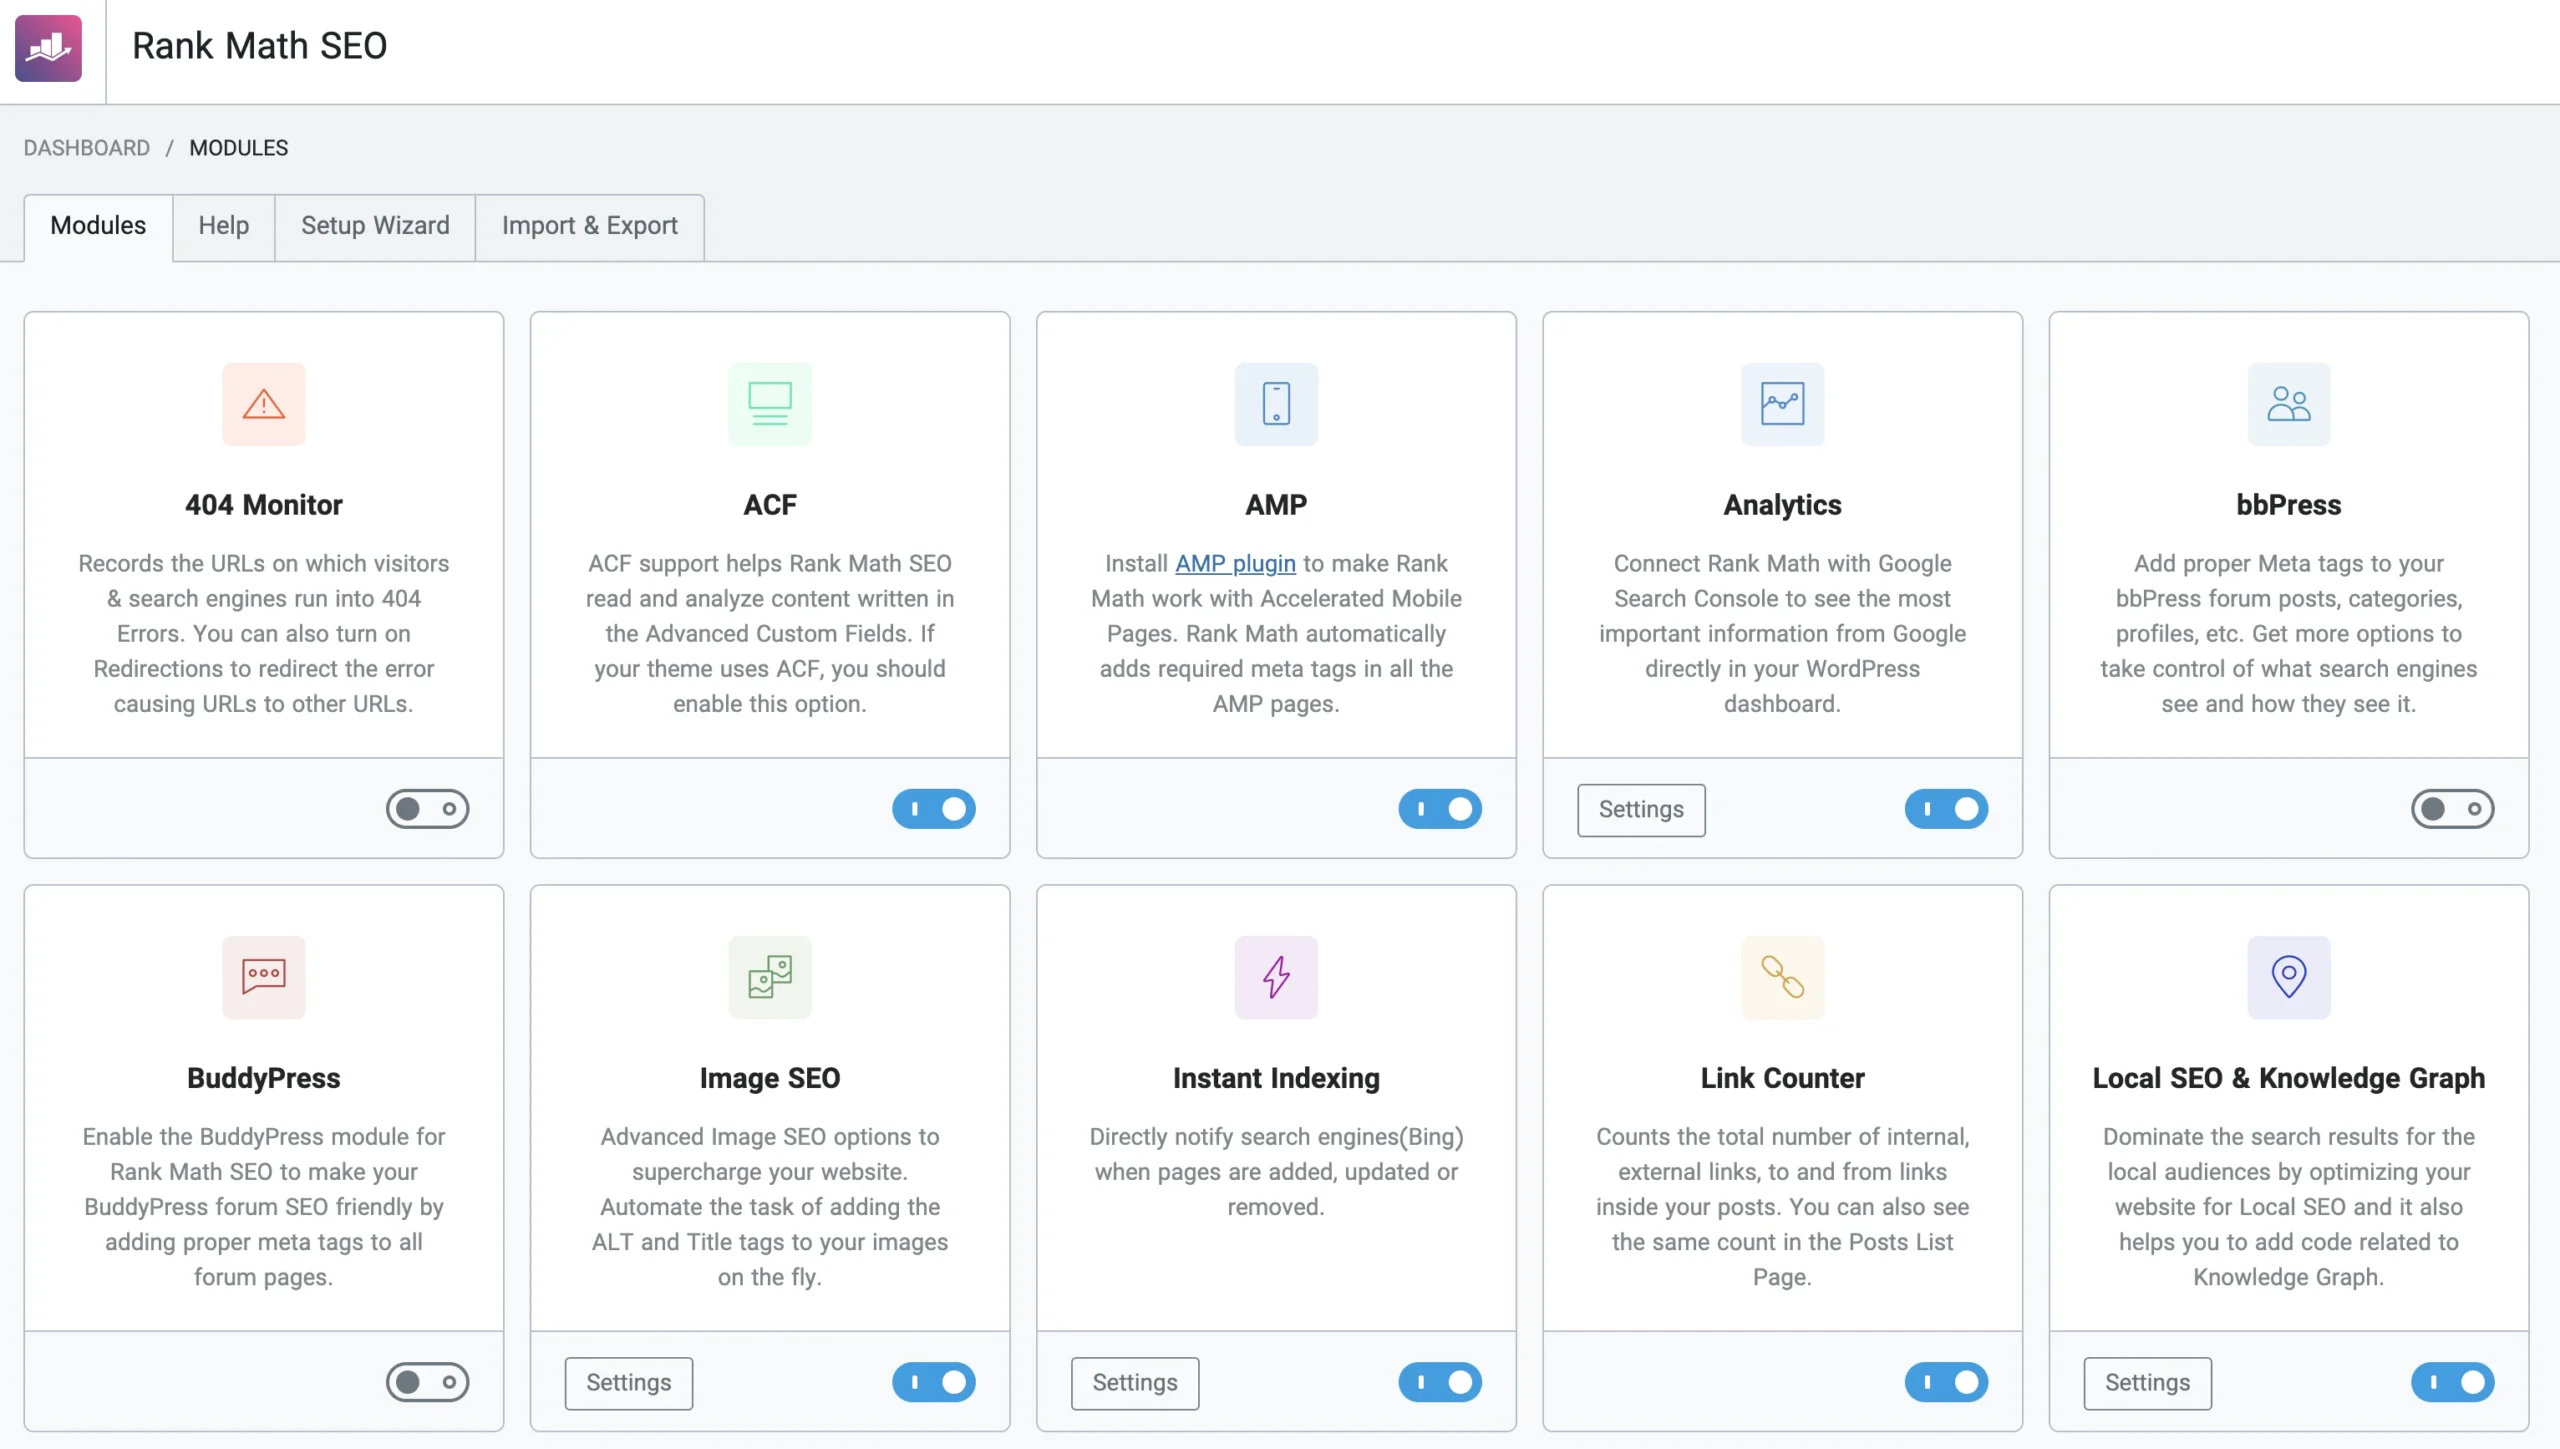Open Analytics module Settings

point(1641,810)
